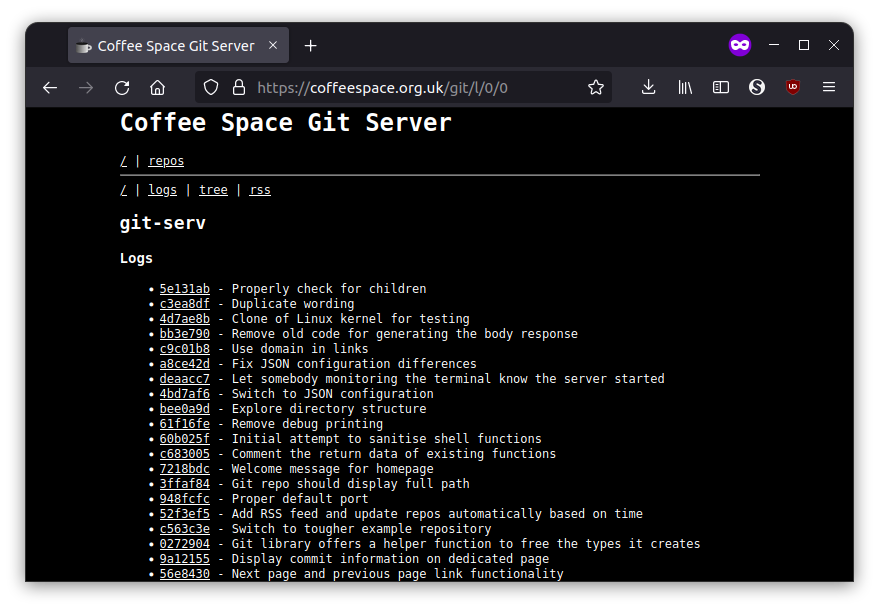Open commit 4d7ae8b
879x610 pixels.
184,319
